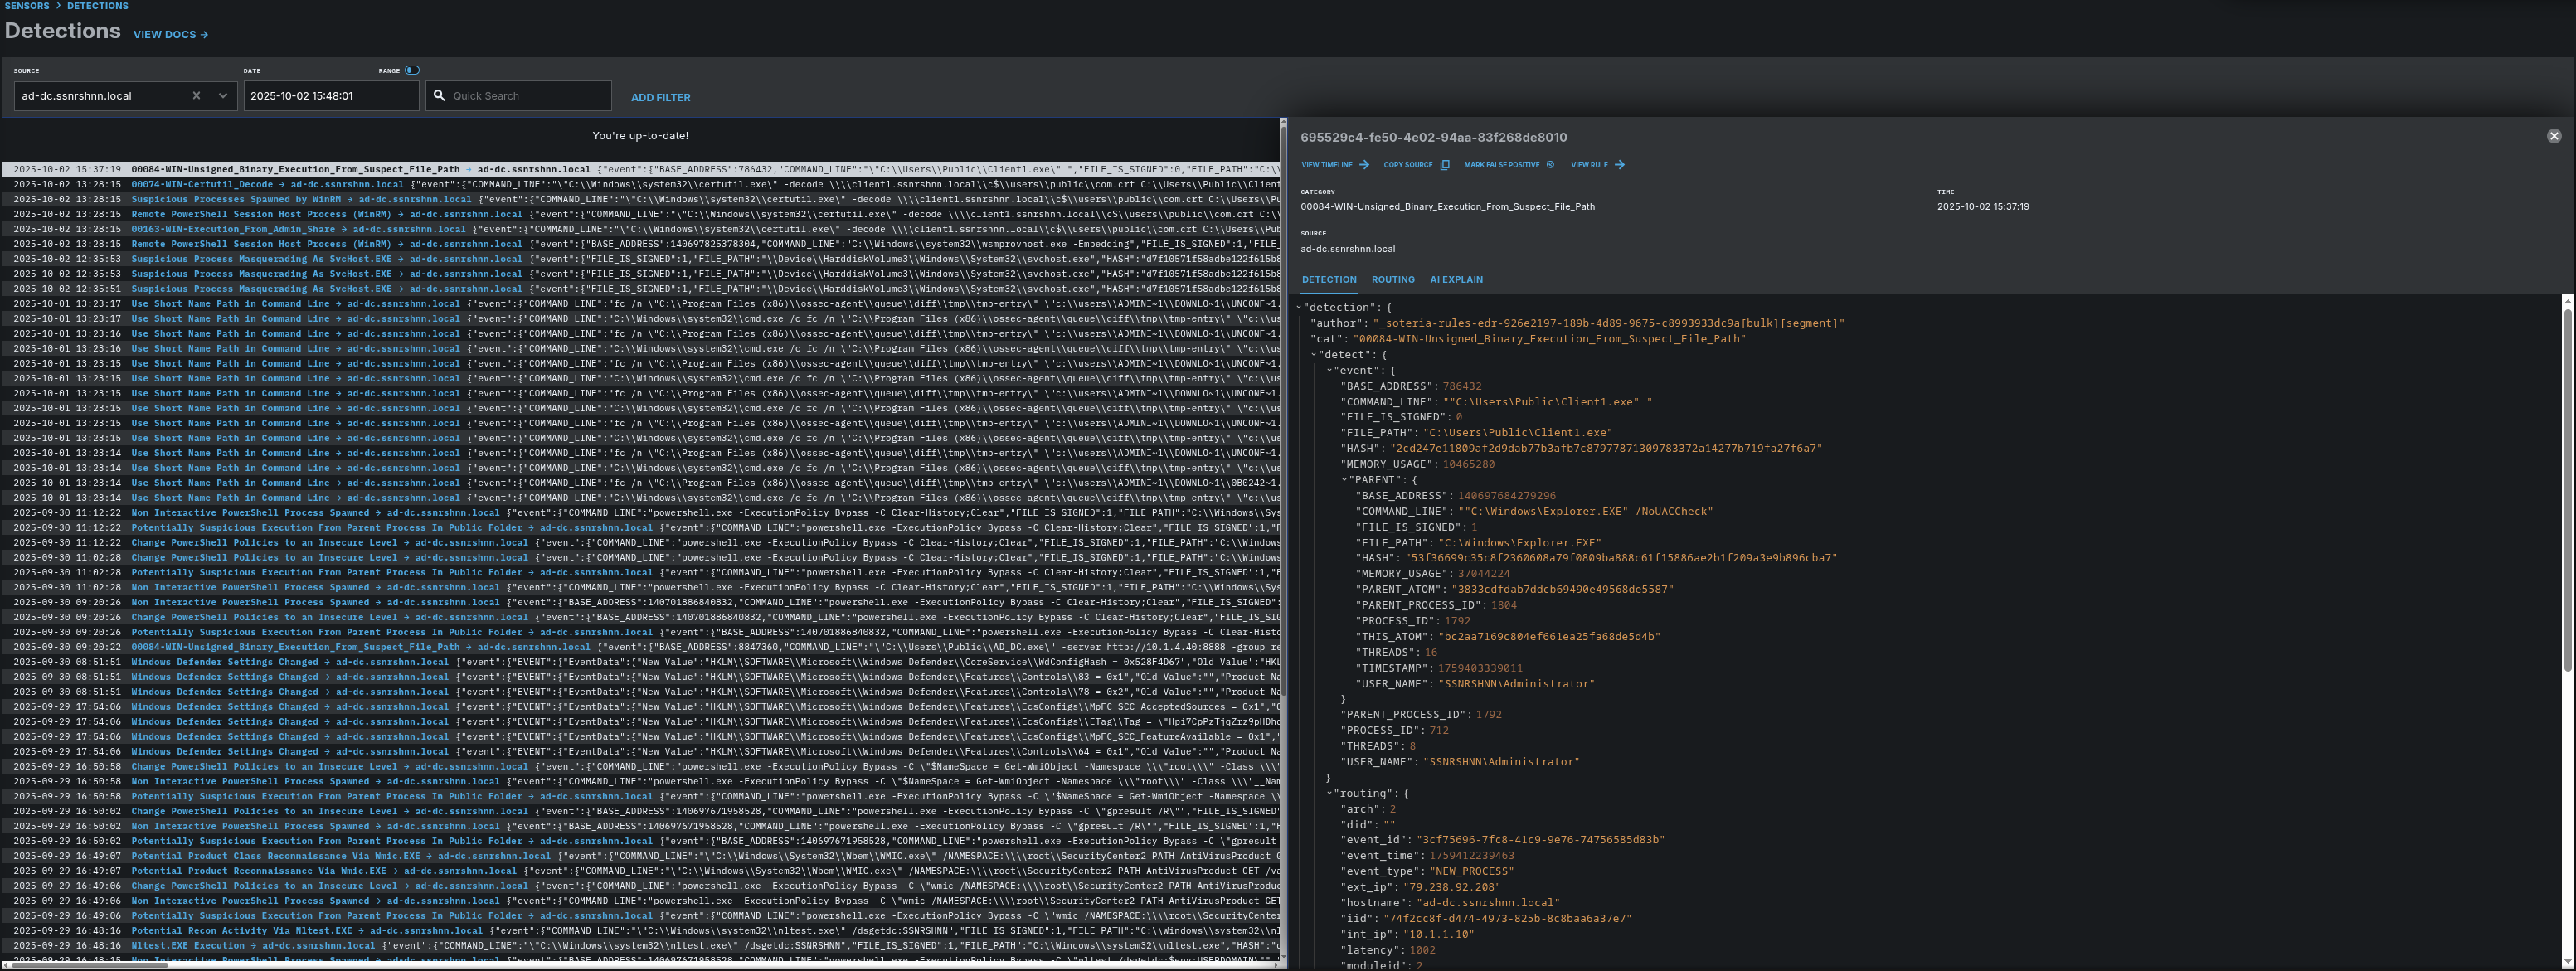This screenshot has height=971, width=2576.
Task: Click the View Rule arrow icon
Action: tap(1620, 165)
